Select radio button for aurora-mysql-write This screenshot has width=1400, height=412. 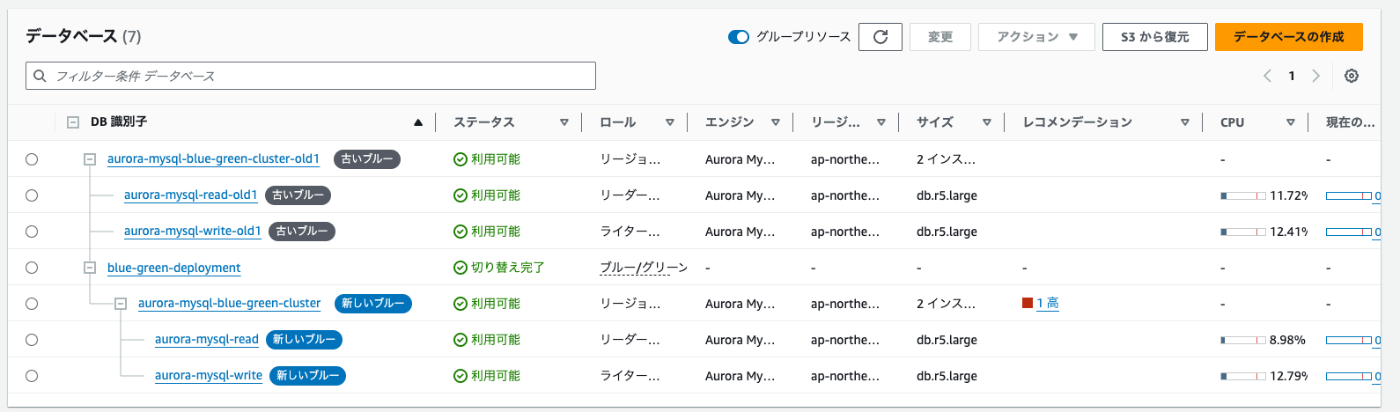coord(32,376)
